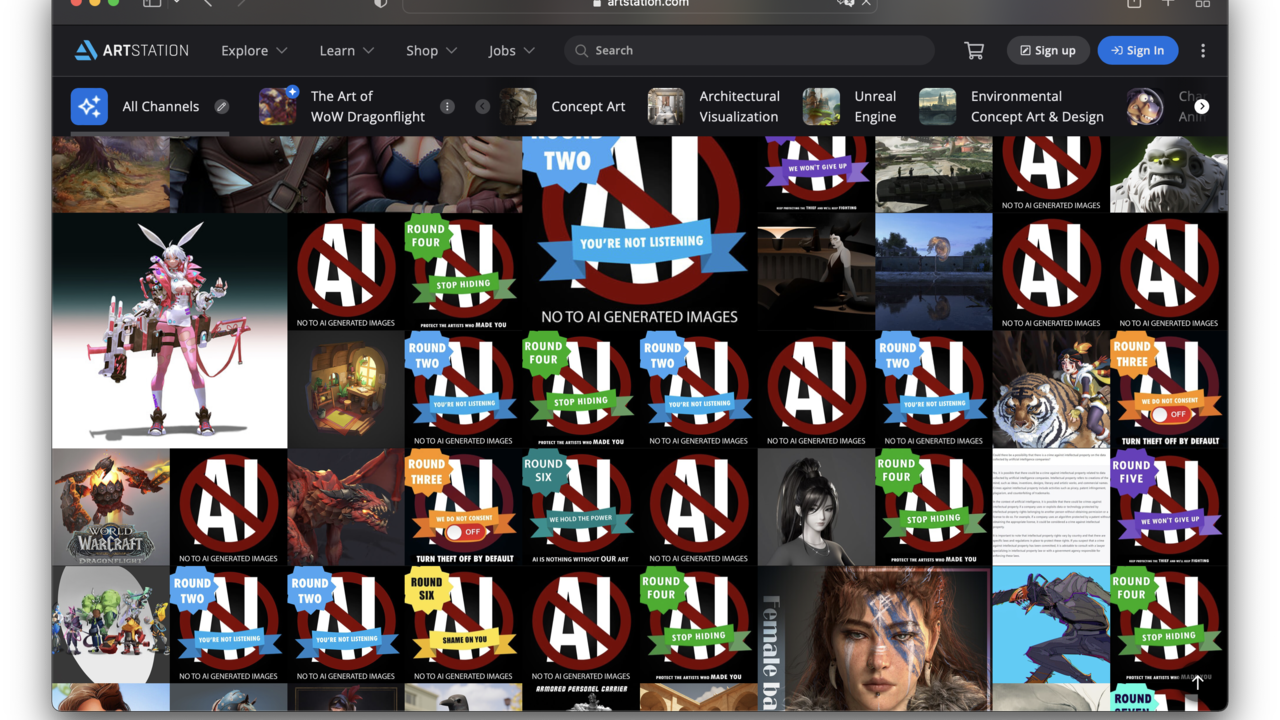Expand the Explore dropdown menu
Screen dimensions: 1280x720
[x=254, y=51]
